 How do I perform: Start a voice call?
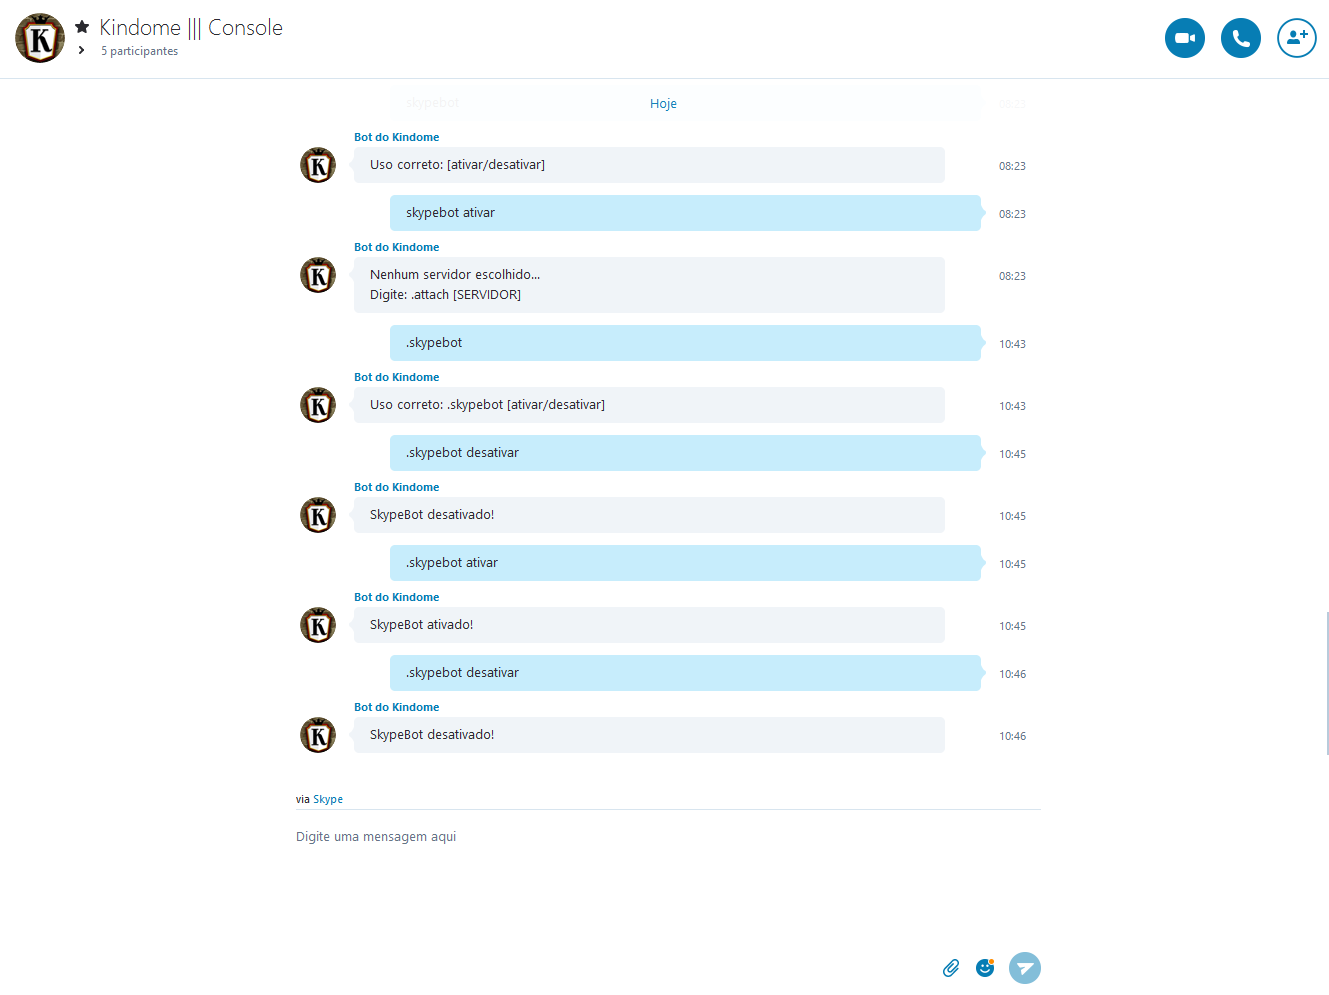[1241, 38]
